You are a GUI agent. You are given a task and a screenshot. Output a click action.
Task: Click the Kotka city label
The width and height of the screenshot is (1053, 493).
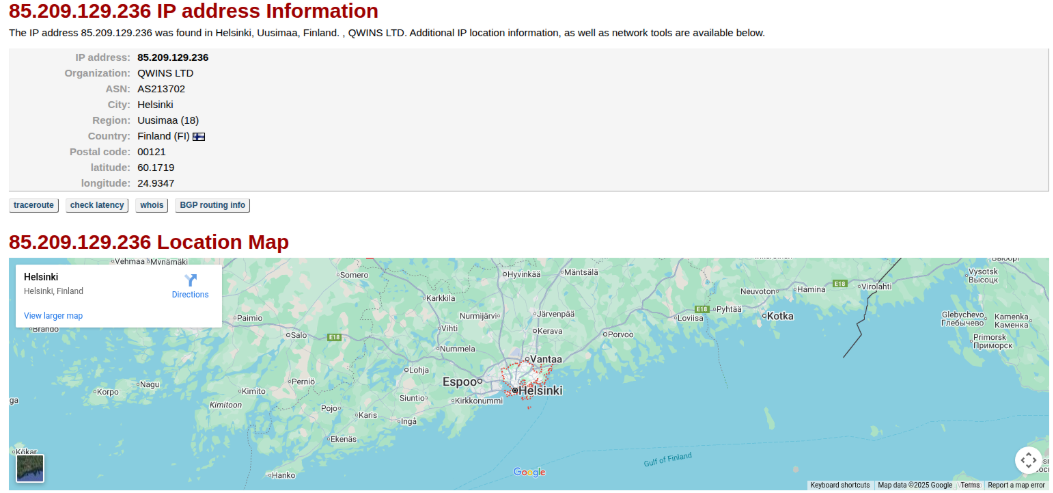pyautogui.click(x=779, y=316)
